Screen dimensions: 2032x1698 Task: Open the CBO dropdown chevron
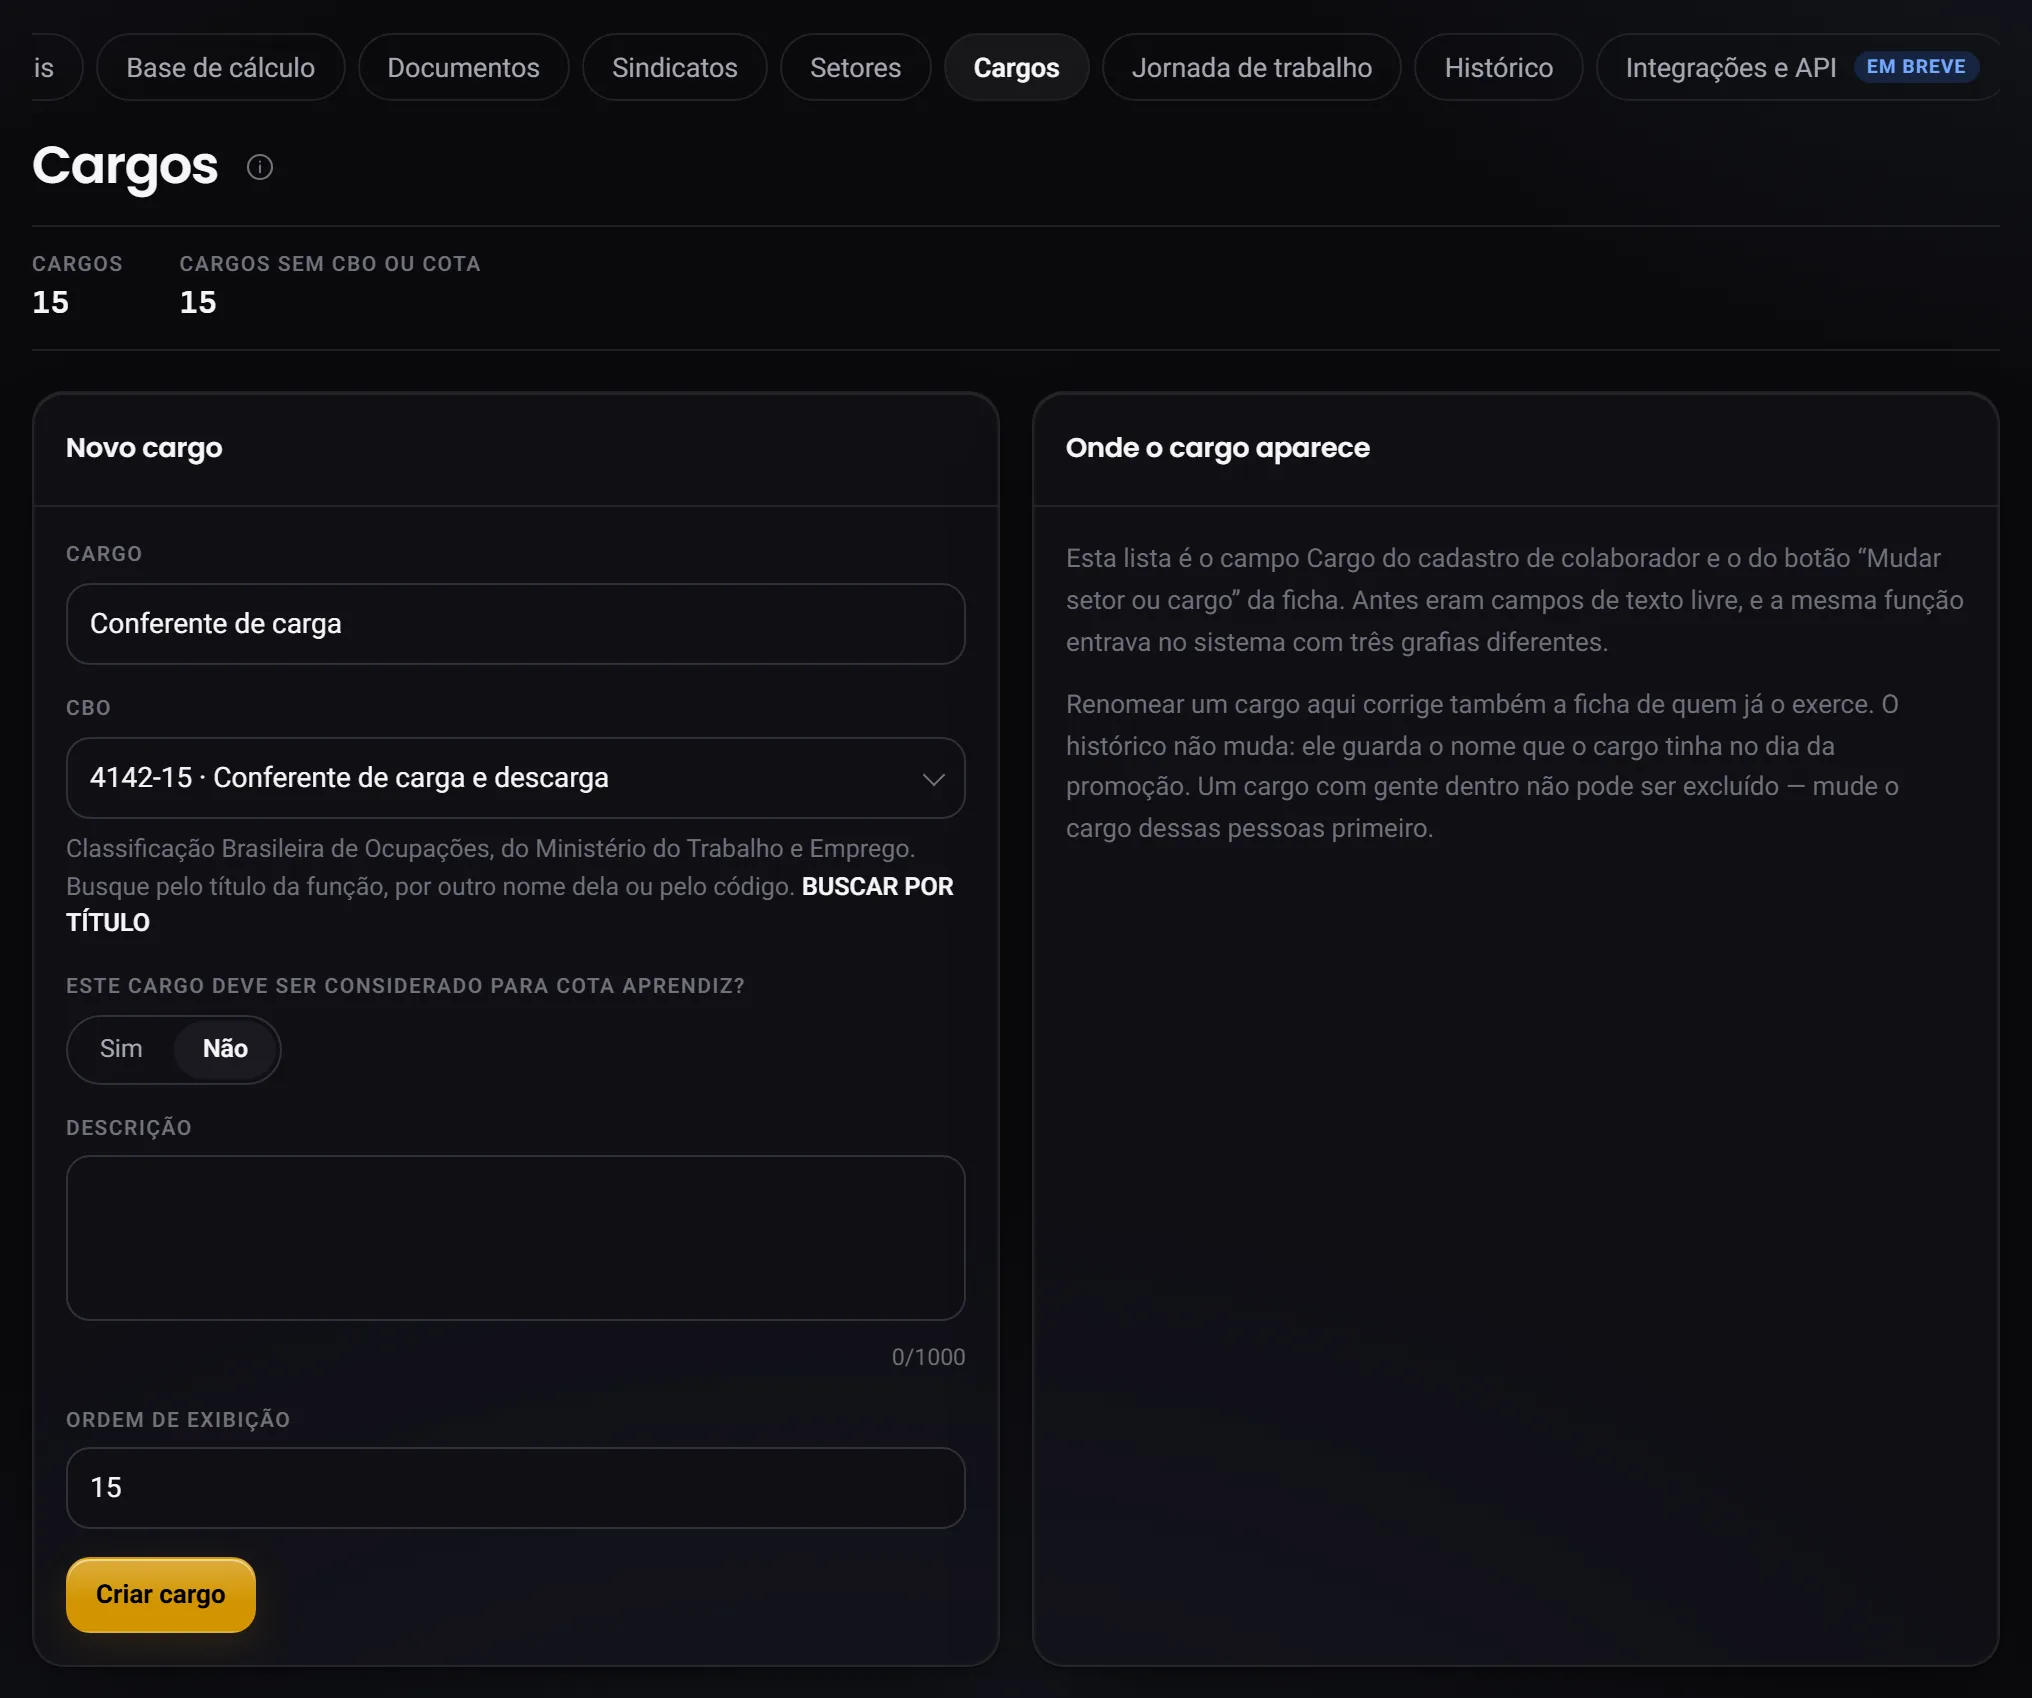click(933, 779)
